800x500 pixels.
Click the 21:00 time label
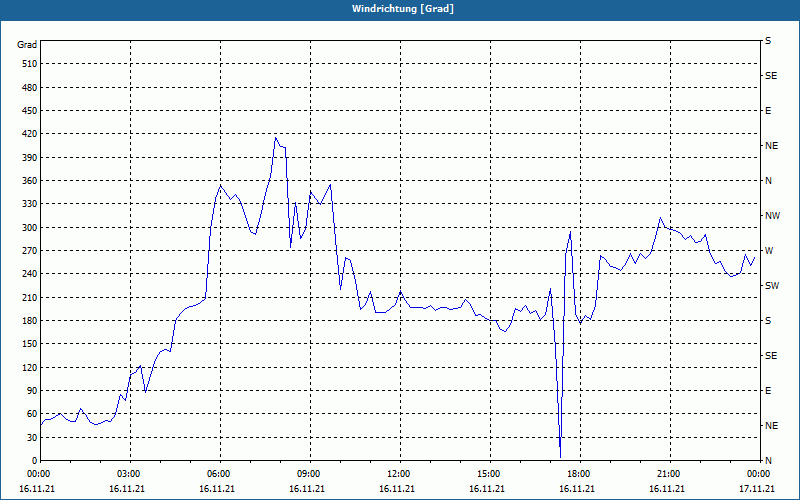point(669,473)
